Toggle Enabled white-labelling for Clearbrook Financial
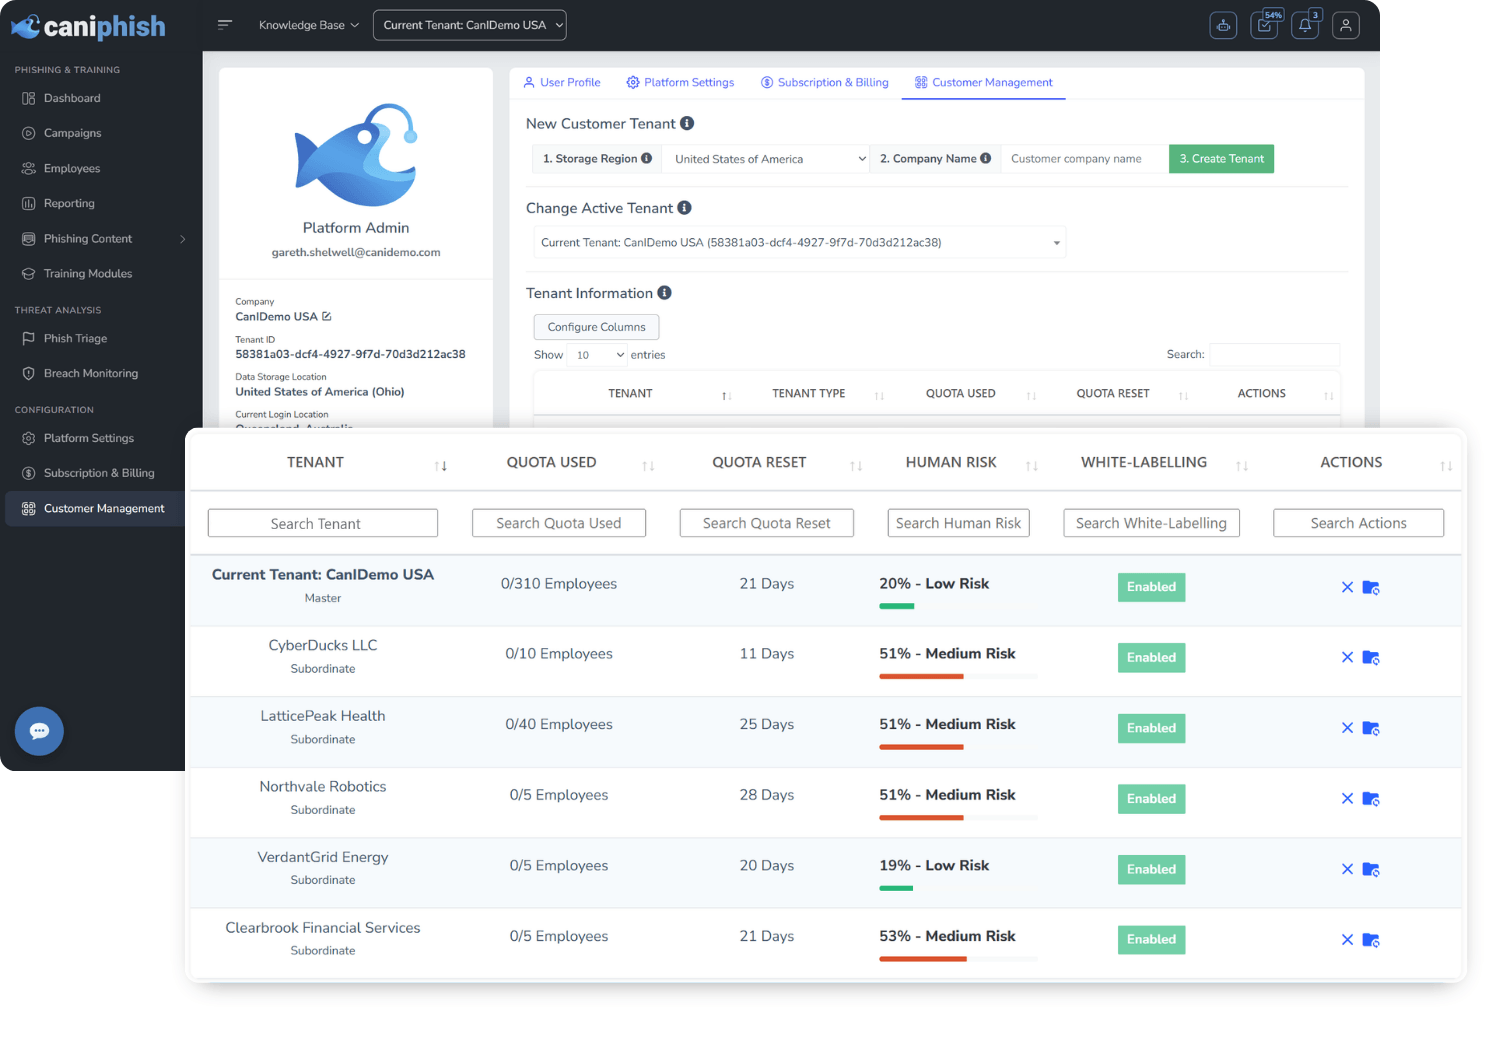 (1151, 940)
